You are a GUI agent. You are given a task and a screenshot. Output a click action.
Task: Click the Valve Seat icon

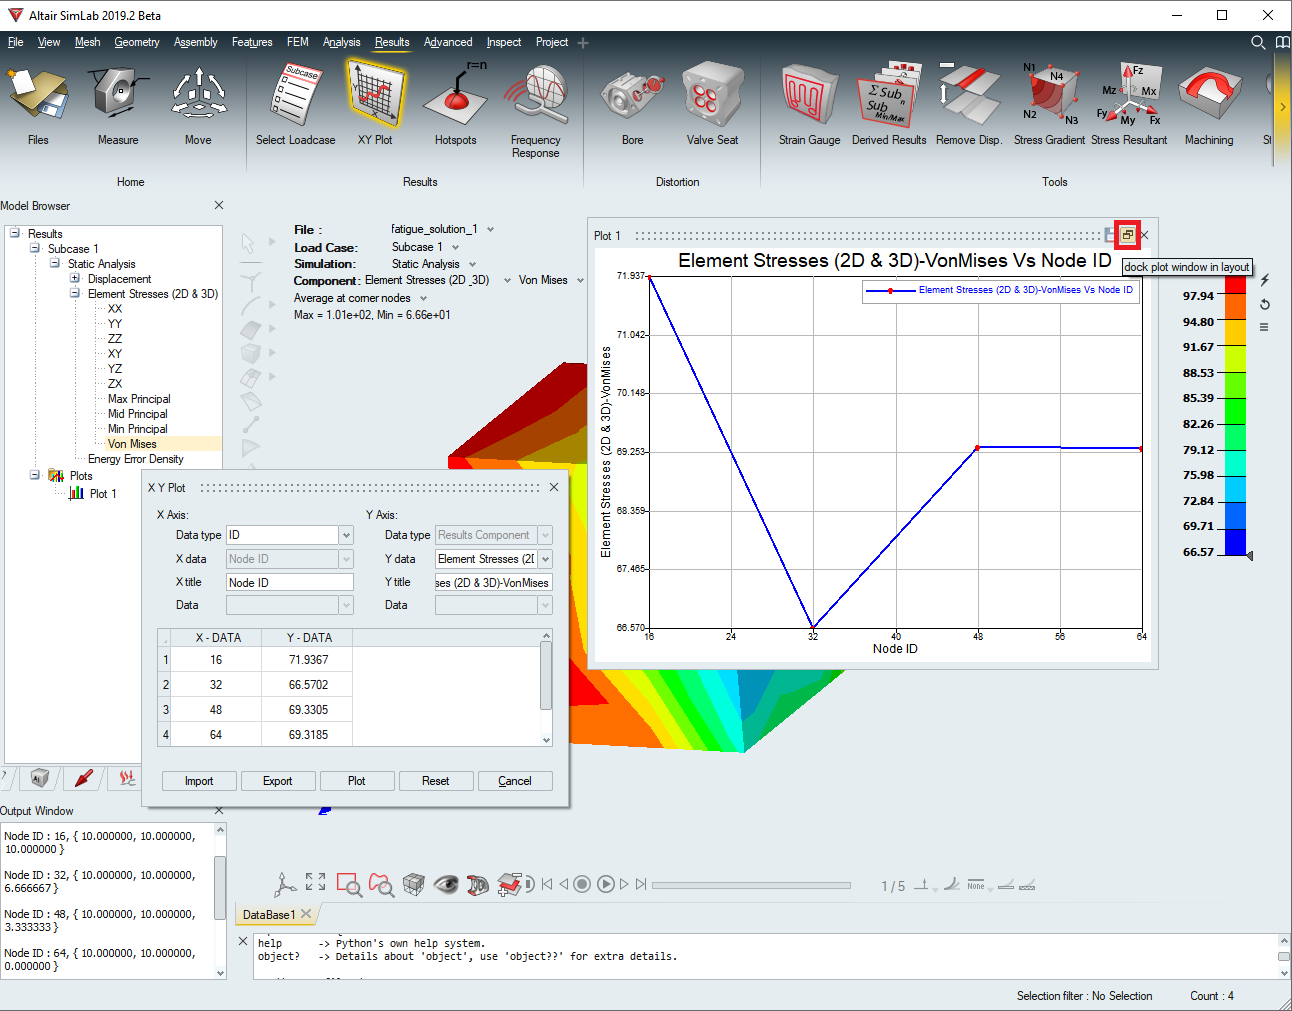click(712, 103)
